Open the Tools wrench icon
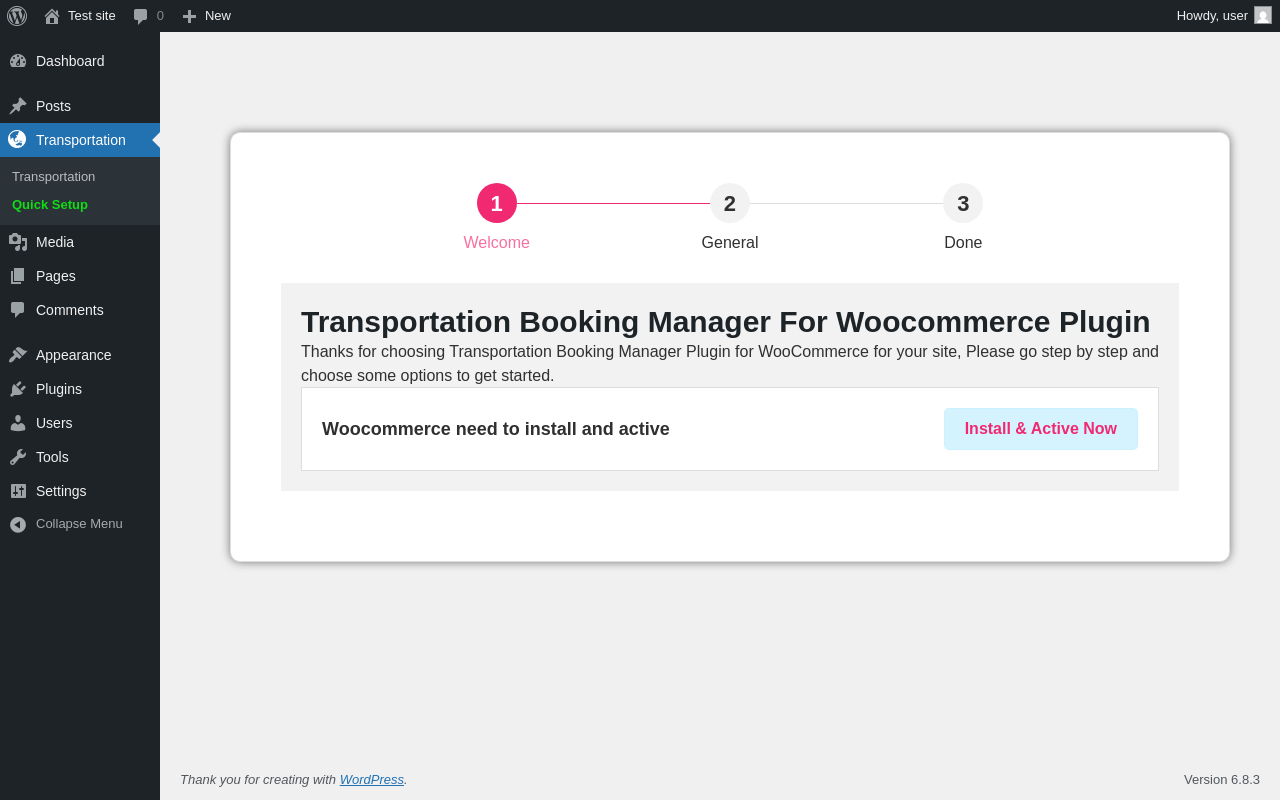Image resolution: width=1280 pixels, height=800 pixels. click(18, 457)
